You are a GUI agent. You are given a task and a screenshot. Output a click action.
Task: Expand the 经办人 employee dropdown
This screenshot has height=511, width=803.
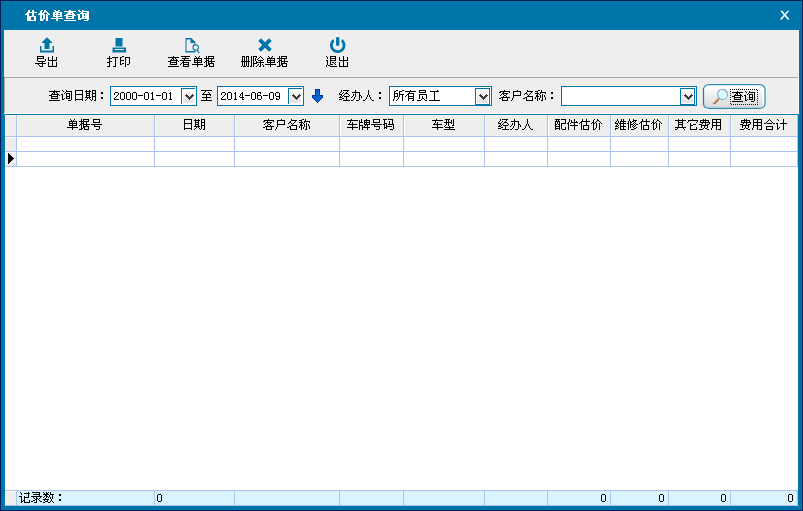coord(483,96)
